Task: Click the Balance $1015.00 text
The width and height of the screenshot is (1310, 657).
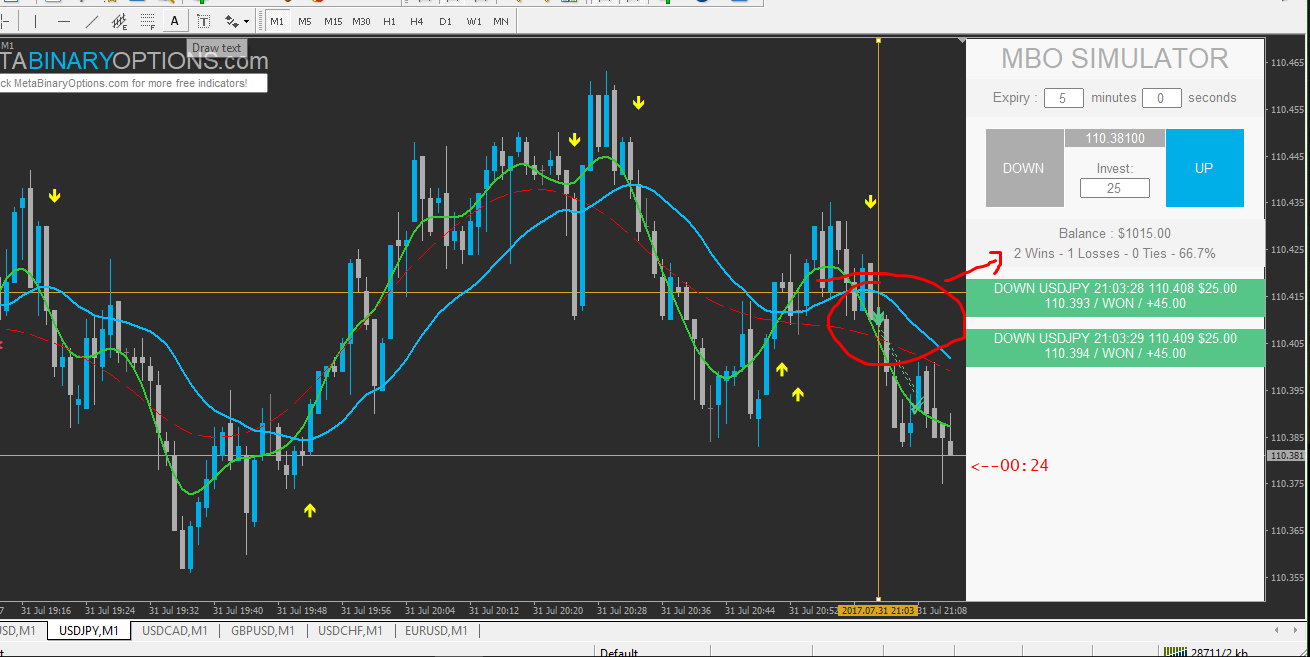Action: click(x=1115, y=233)
